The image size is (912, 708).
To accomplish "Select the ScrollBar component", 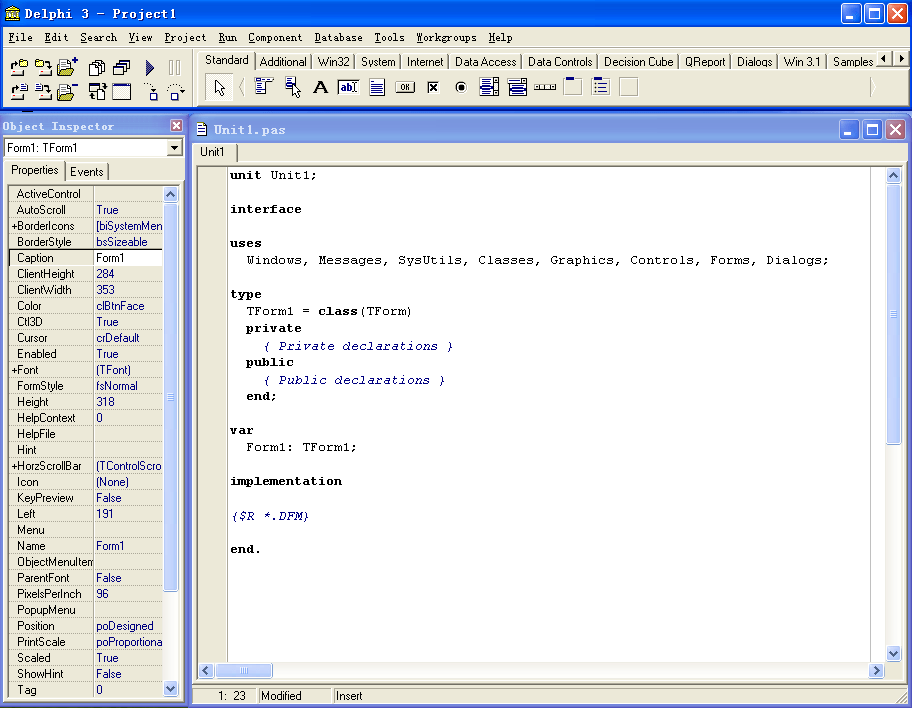I will pos(545,87).
